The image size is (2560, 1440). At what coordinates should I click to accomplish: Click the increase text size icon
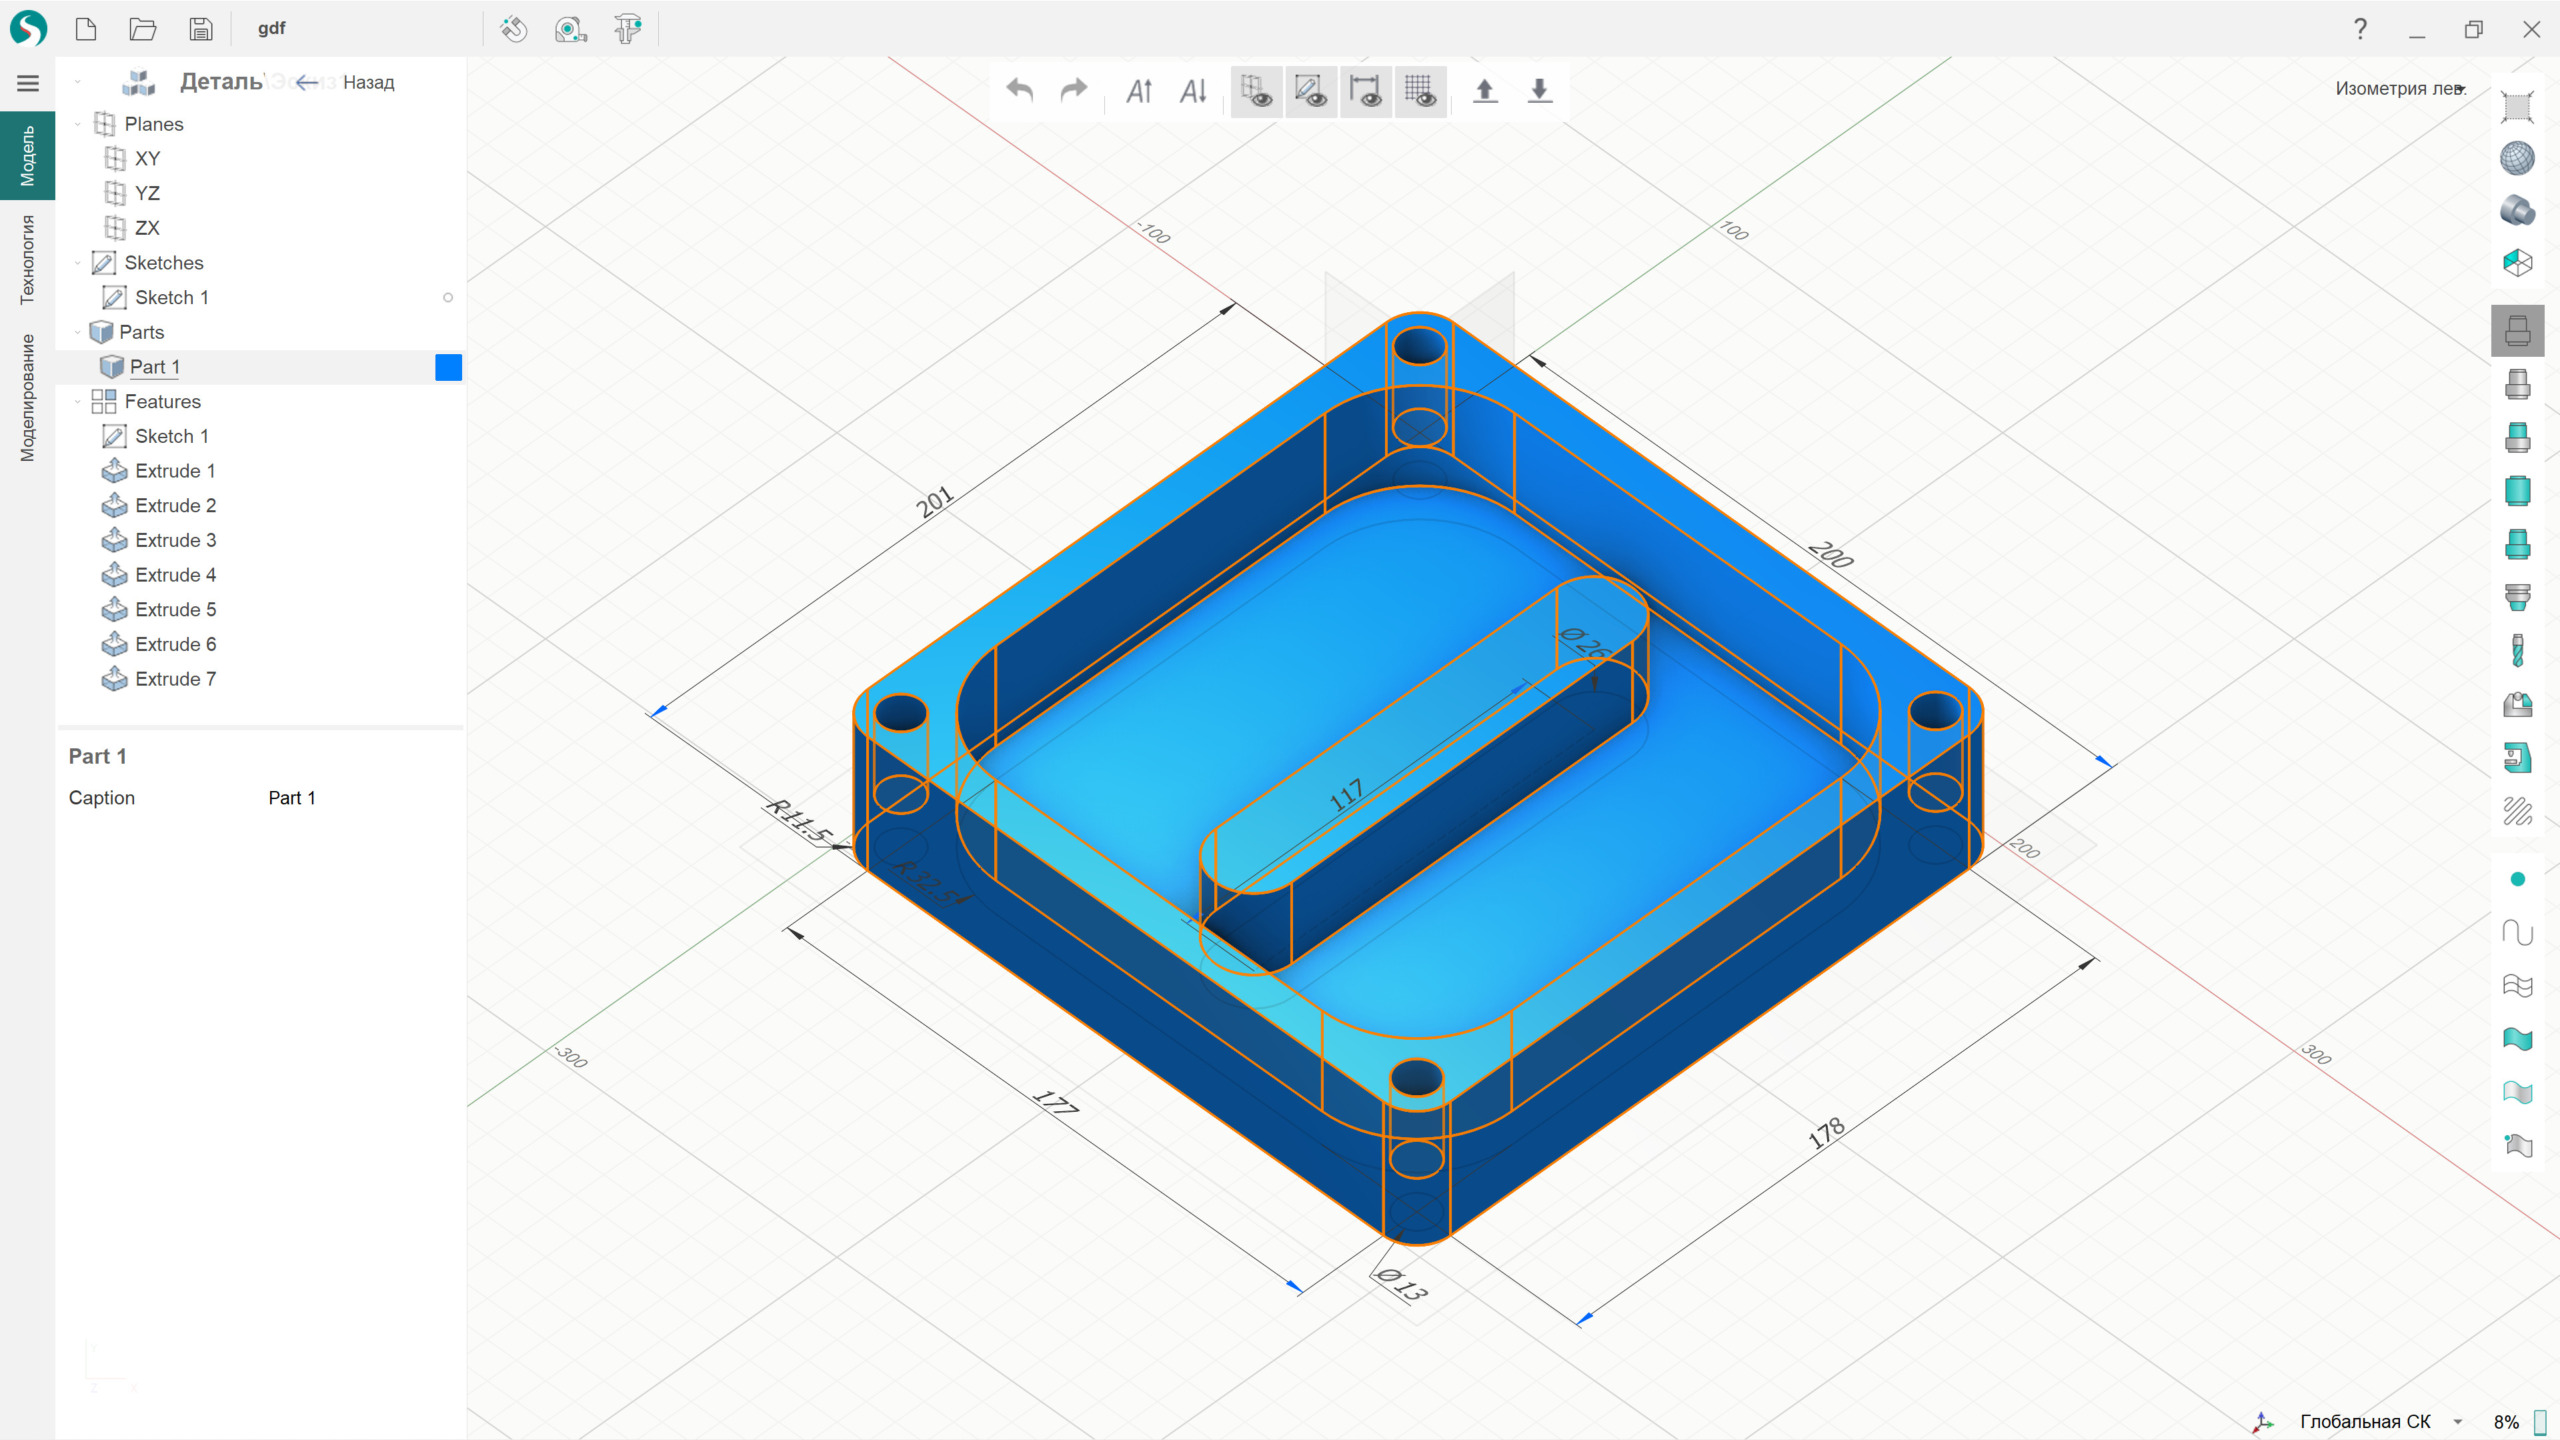pos(1139,91)
